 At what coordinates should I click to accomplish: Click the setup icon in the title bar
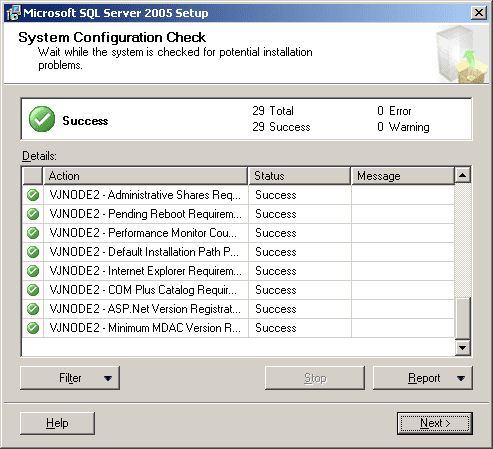pos(13,13)
